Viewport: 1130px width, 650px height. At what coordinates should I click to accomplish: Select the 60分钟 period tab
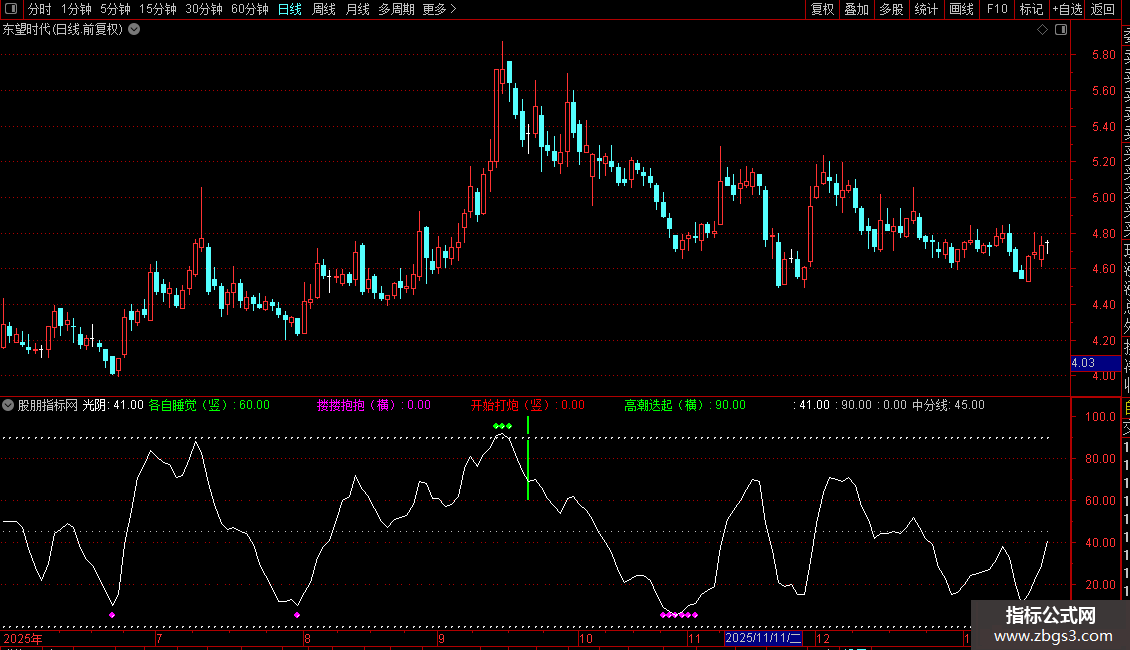click(x=250, y=9)
